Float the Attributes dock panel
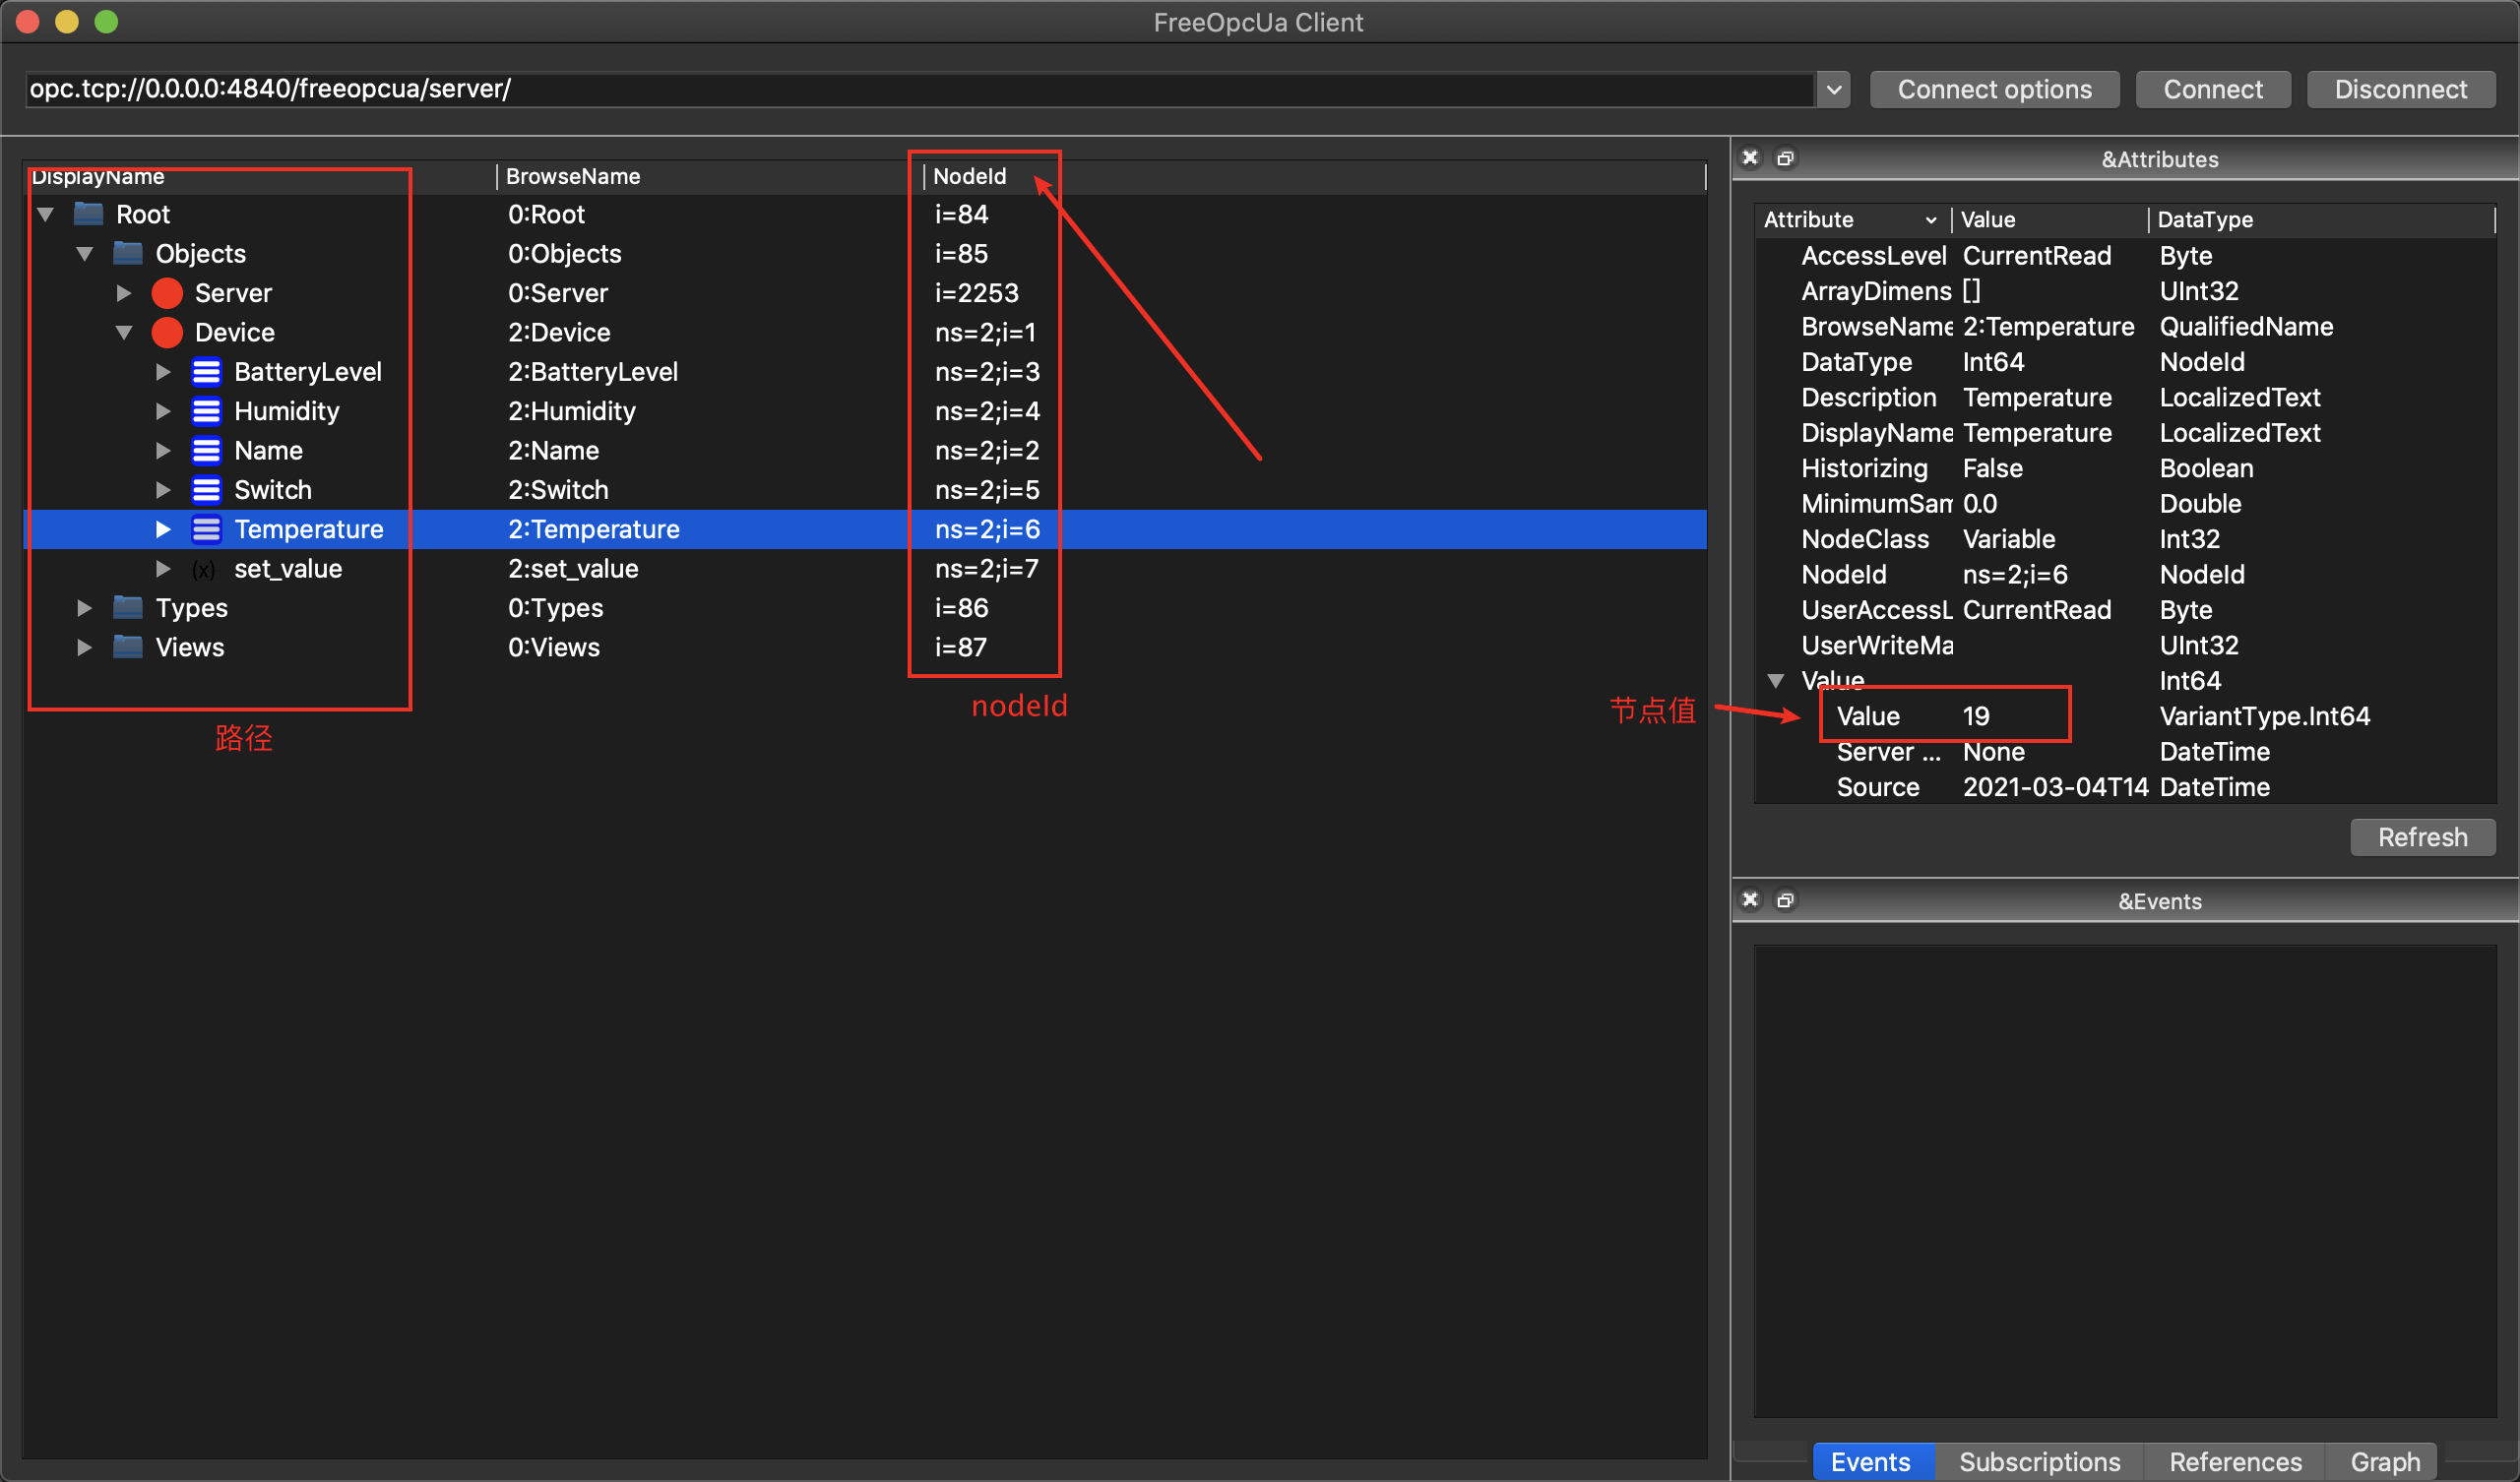Screen dimensions: 2520x1482 pyautogui.click(x=1785, y=158)
